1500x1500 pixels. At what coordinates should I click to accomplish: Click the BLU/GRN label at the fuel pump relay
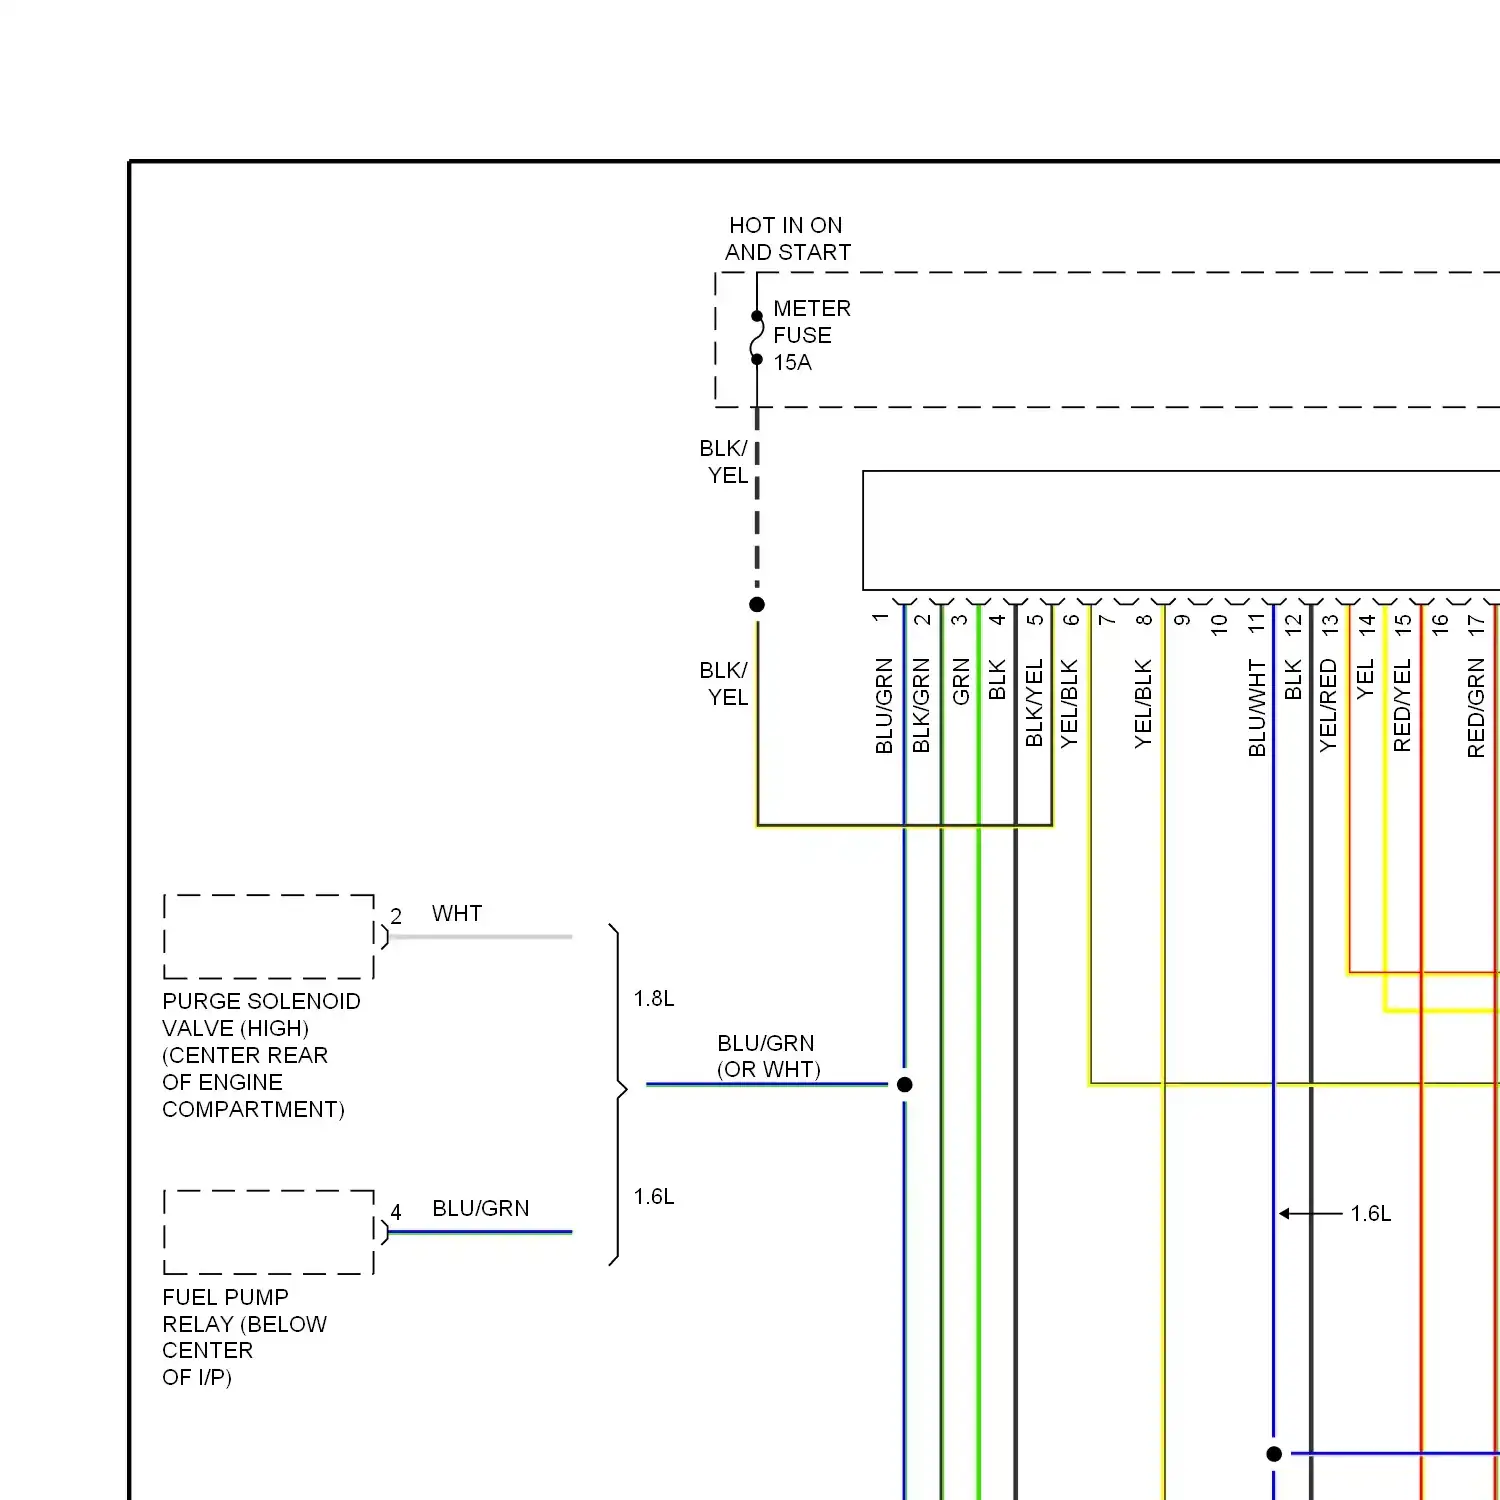(x=481, y=1209)
